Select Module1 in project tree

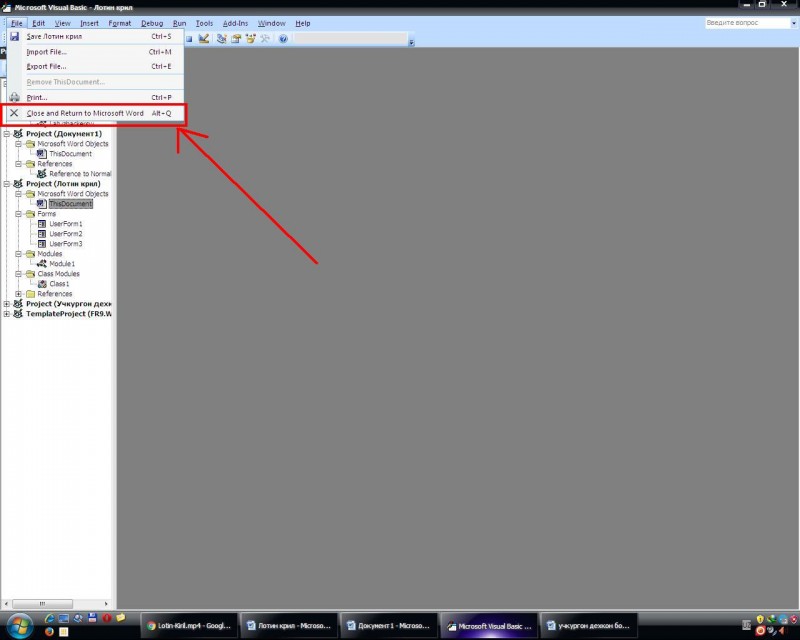(x=62, y=264)
